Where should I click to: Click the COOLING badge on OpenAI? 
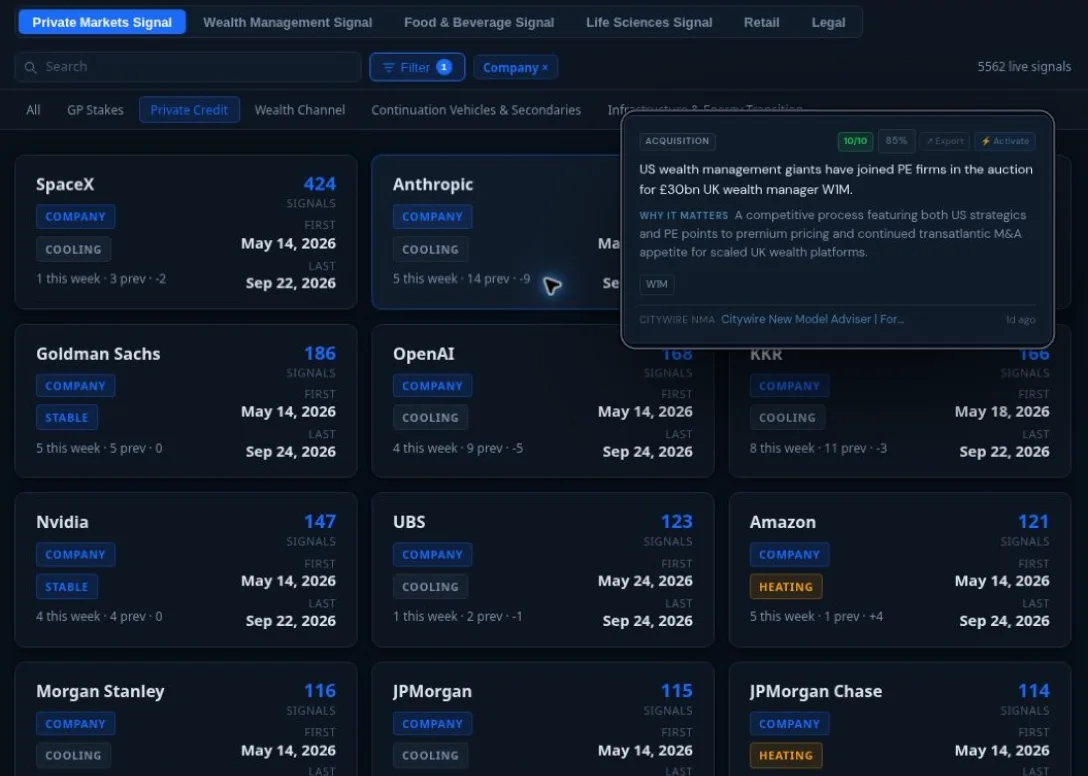point(430,418)
